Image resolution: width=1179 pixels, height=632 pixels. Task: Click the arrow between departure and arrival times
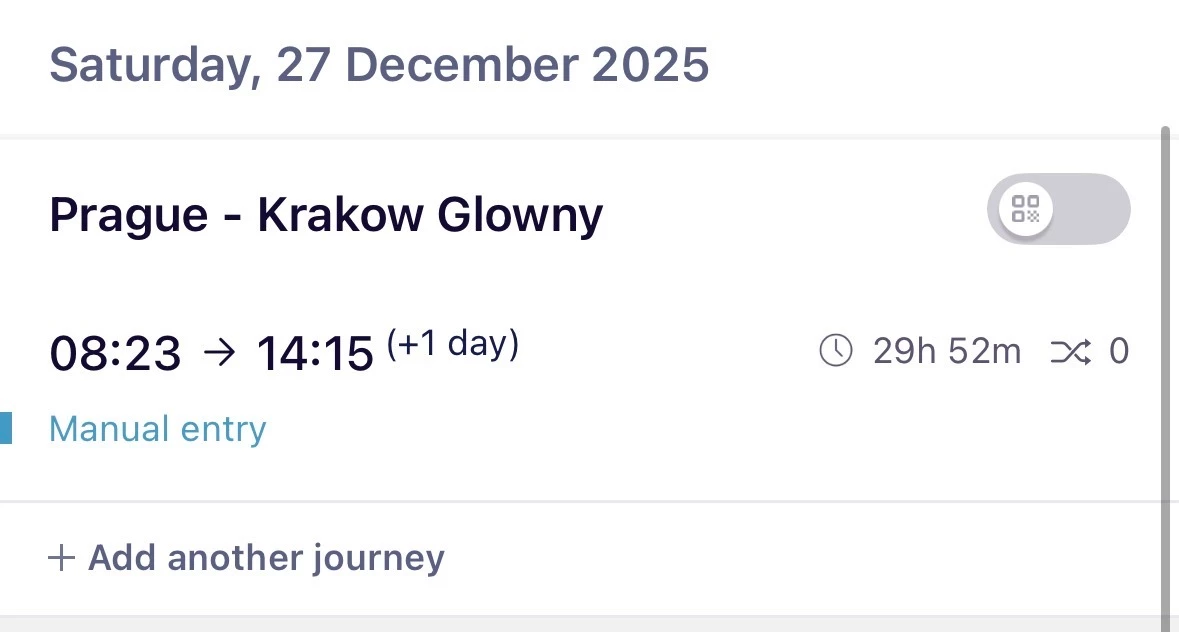[x=219, y=352]
